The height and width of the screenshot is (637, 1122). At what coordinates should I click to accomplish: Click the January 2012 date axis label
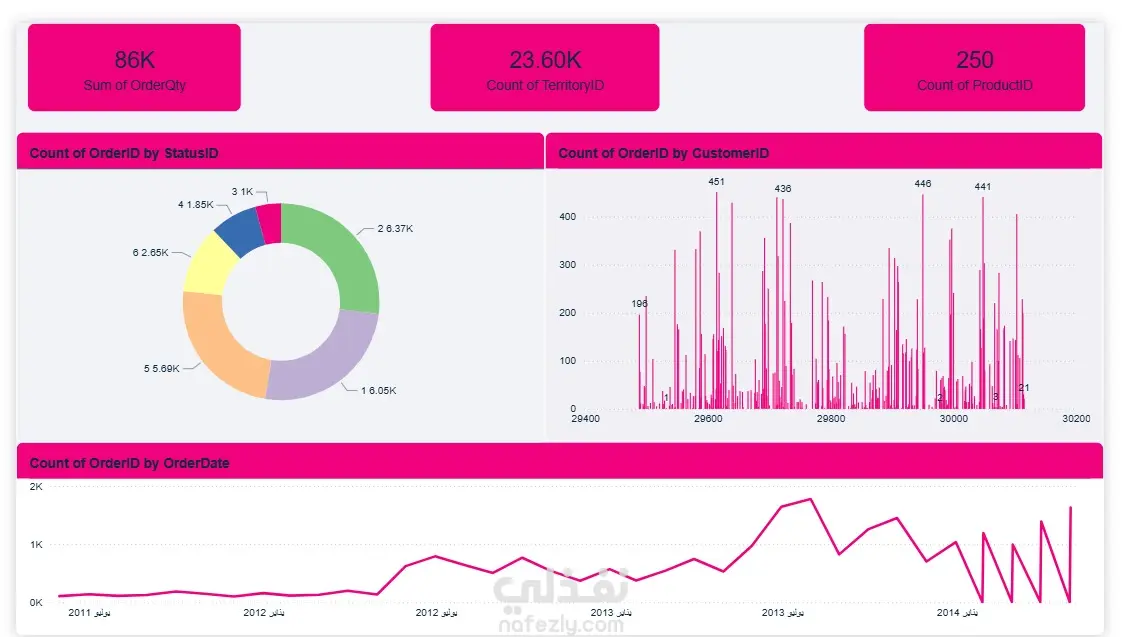[x=264, y=613]
